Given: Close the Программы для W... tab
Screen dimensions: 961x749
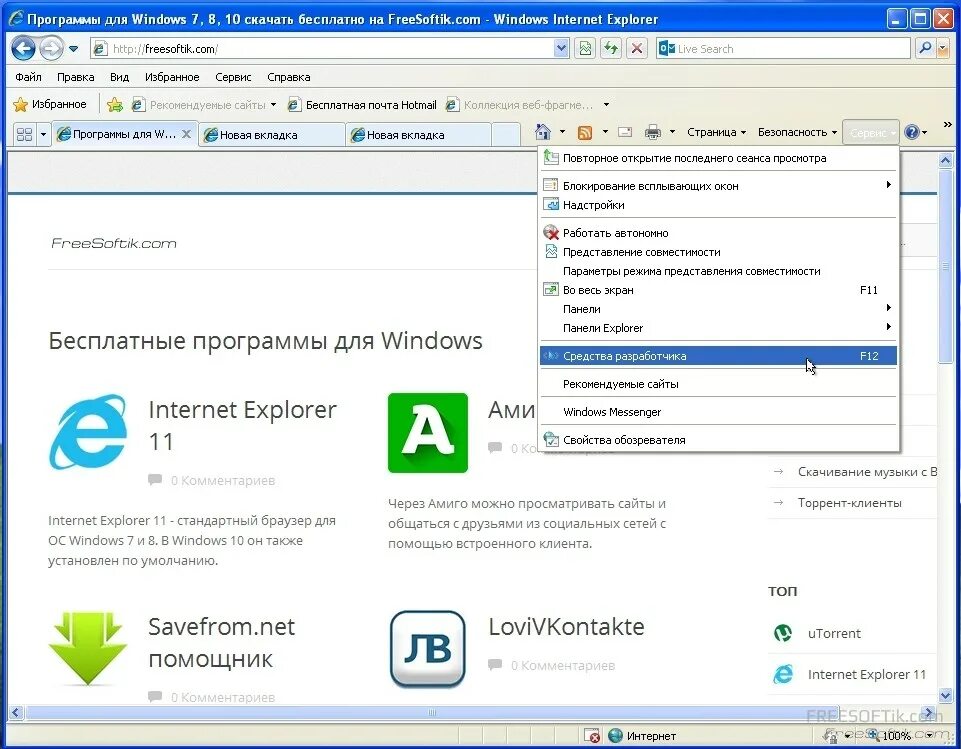Looking at the screenshot, I should coord(187,134).
